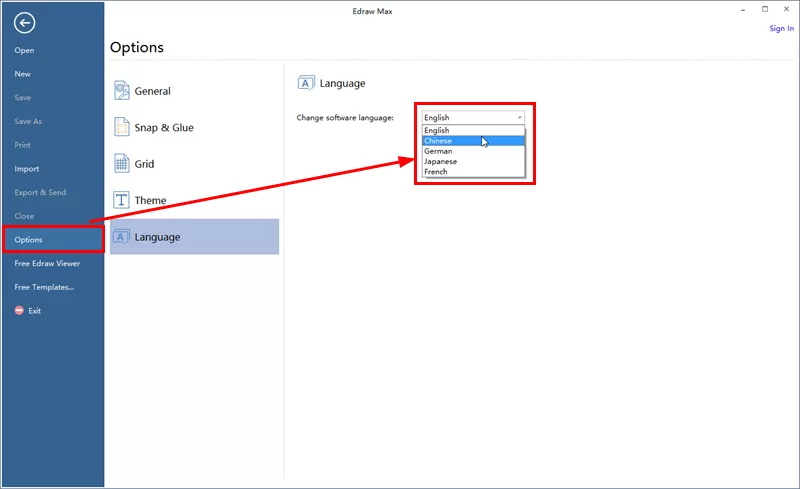
Task: Click the 'Change software language:' label
Action: [x=345, y=117]
